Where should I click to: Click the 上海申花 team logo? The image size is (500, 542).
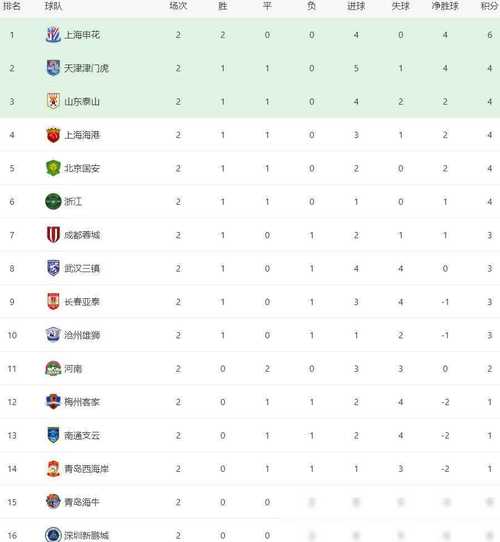53,35
